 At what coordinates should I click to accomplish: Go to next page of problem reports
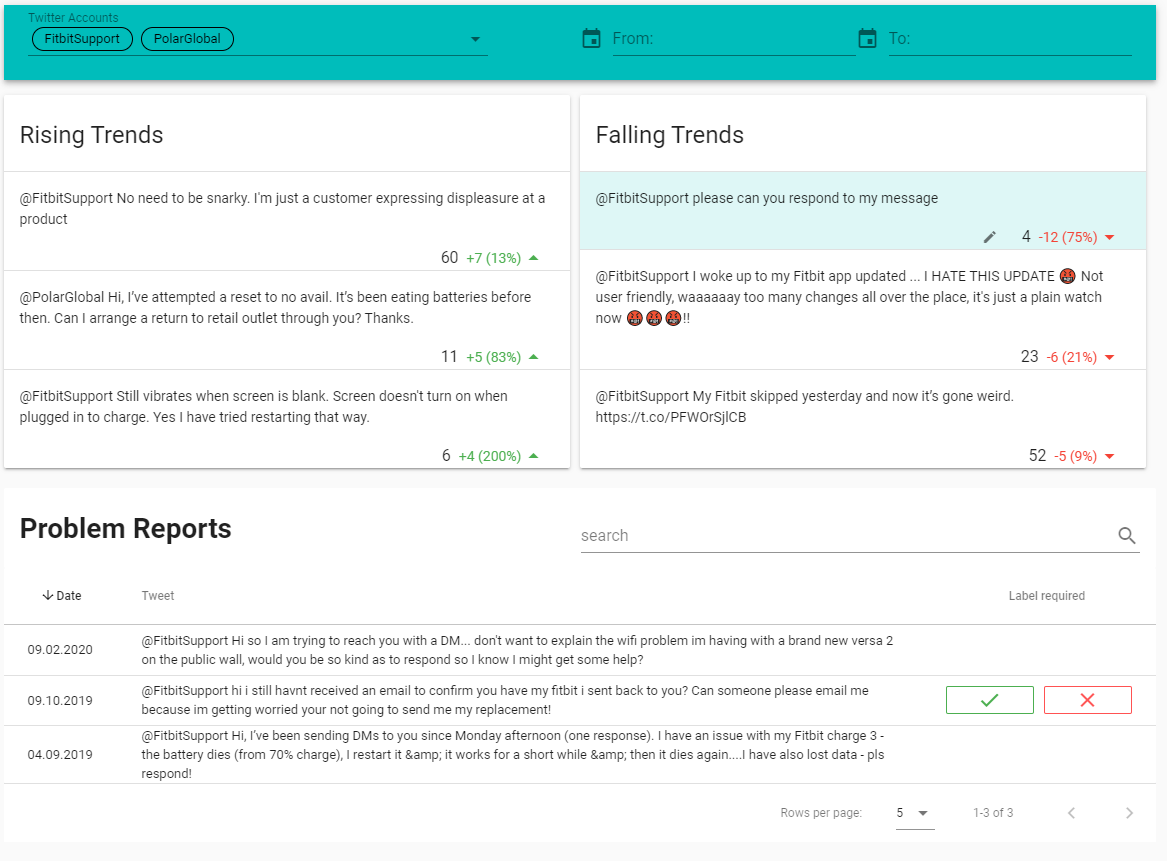click(1129, 813)
